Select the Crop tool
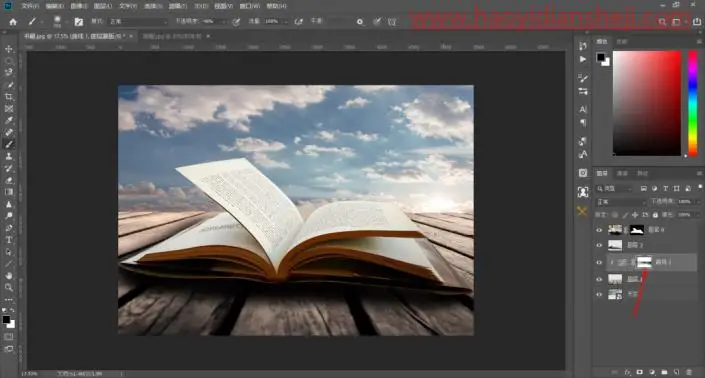The height and width of the screenshot is (378, 705). point(9,97)
